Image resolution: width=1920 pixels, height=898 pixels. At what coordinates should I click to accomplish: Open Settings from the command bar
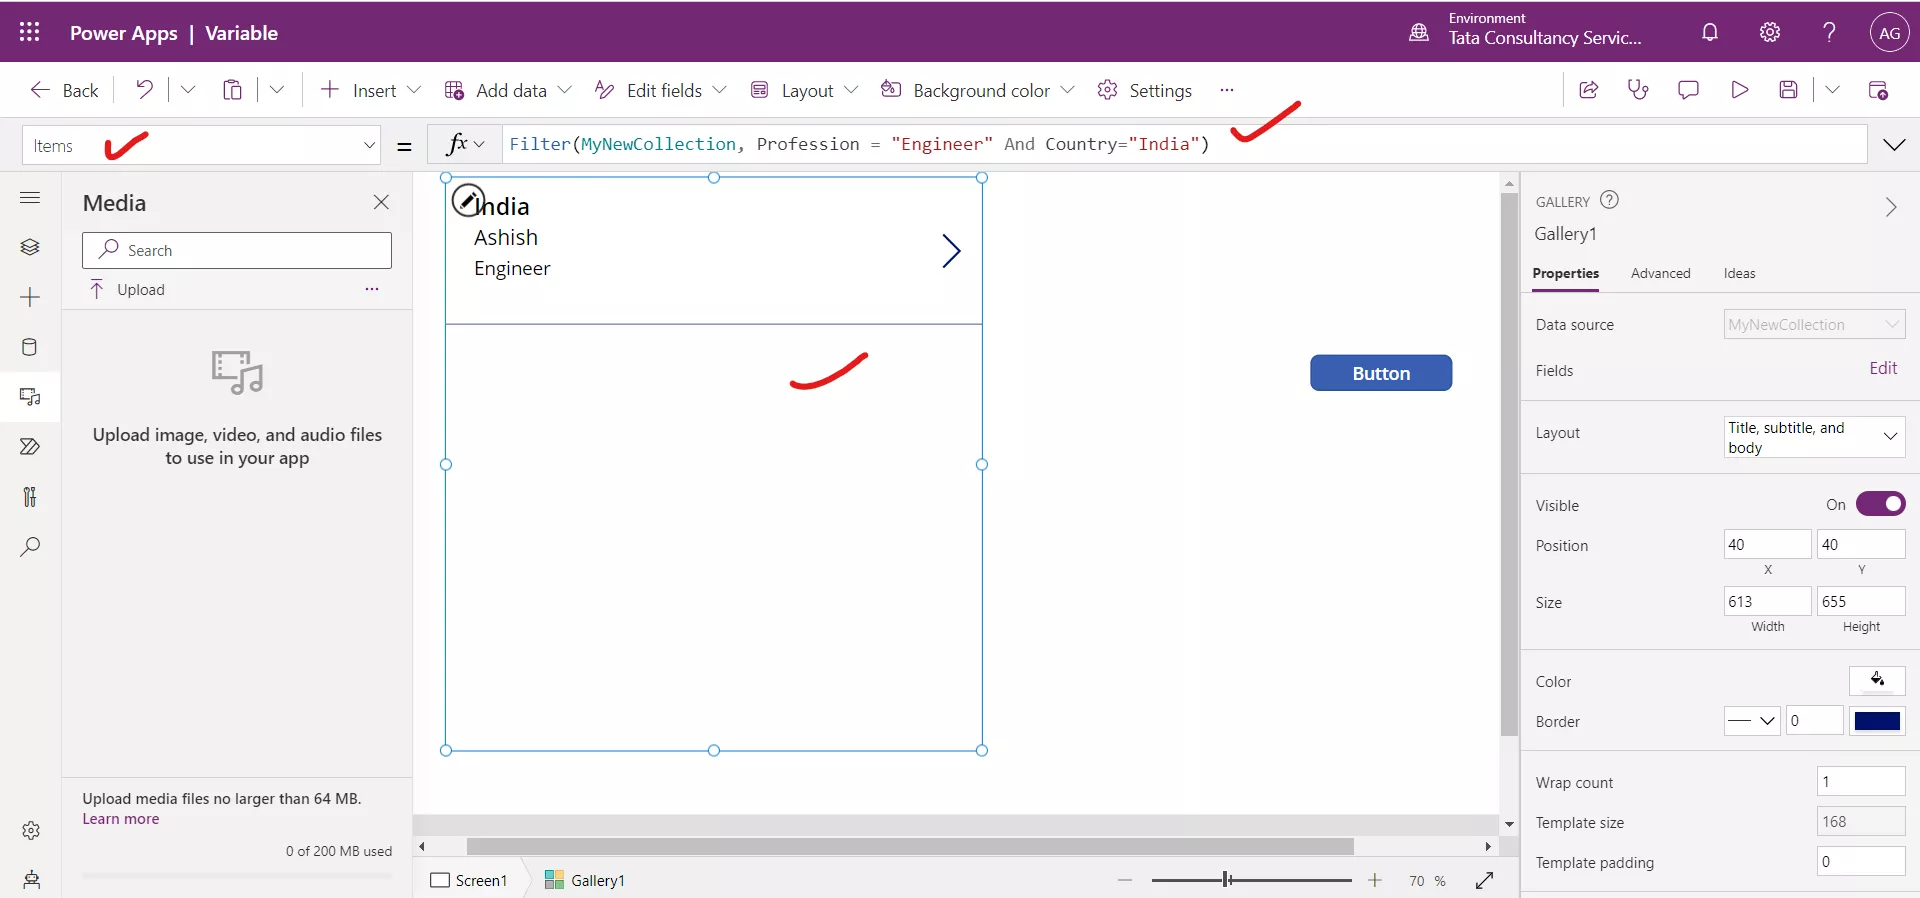tap(1145, 90)
